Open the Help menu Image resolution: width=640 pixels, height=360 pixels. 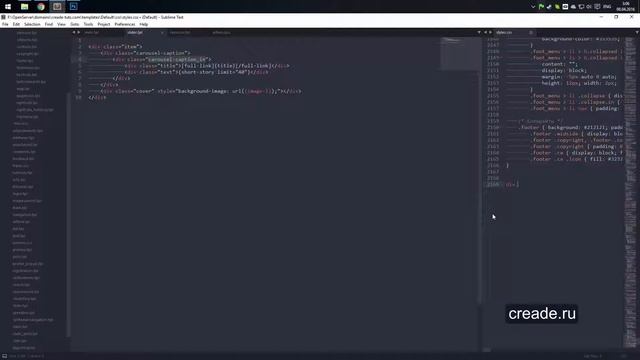(x=144, y=24)
